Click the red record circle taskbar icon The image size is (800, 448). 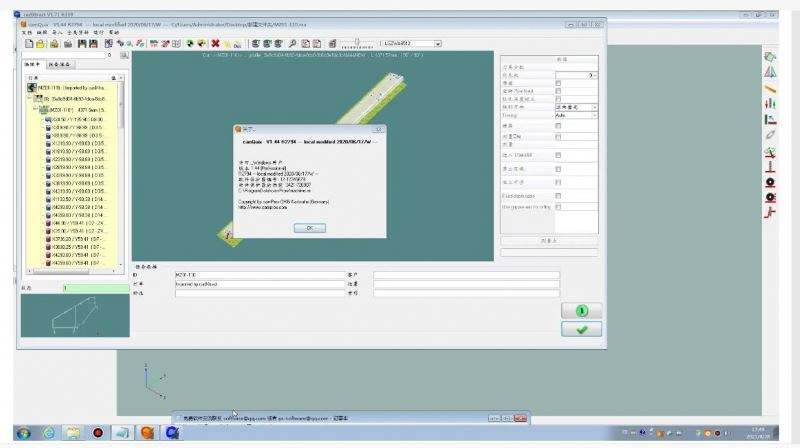(x=98, y=433)
